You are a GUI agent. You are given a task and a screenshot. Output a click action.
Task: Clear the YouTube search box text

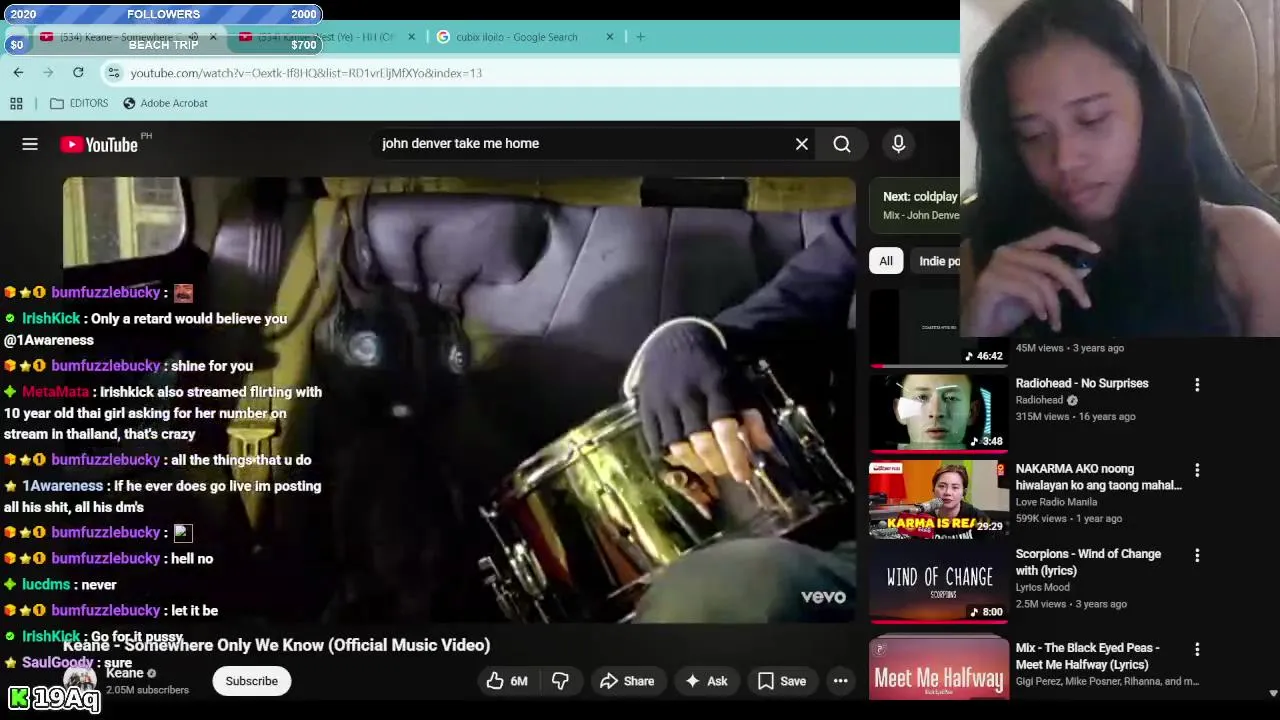802,144
